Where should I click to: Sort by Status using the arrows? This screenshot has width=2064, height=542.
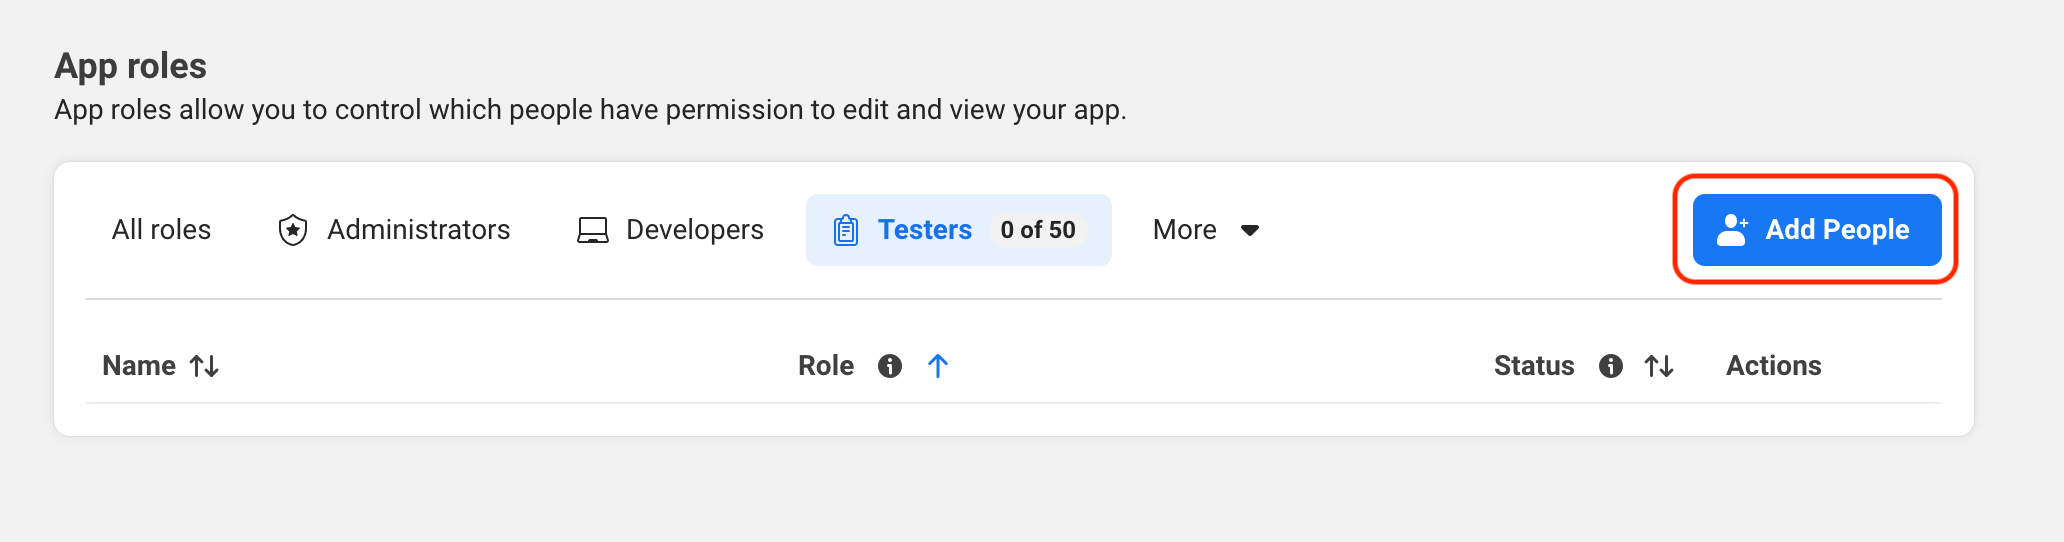(x=1659, y=366)
